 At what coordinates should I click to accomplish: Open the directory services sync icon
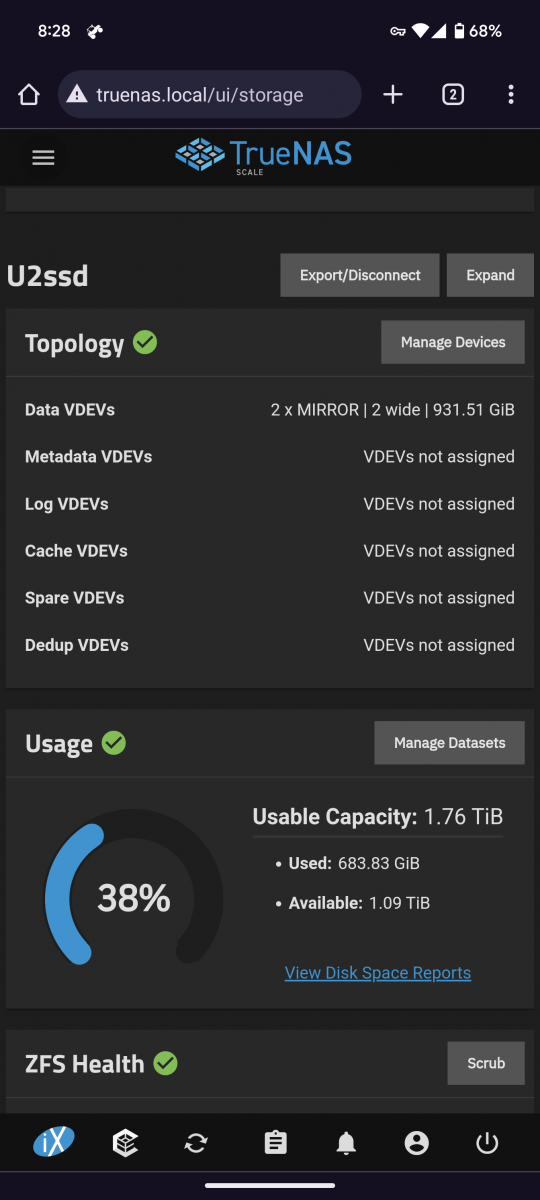196,1143
